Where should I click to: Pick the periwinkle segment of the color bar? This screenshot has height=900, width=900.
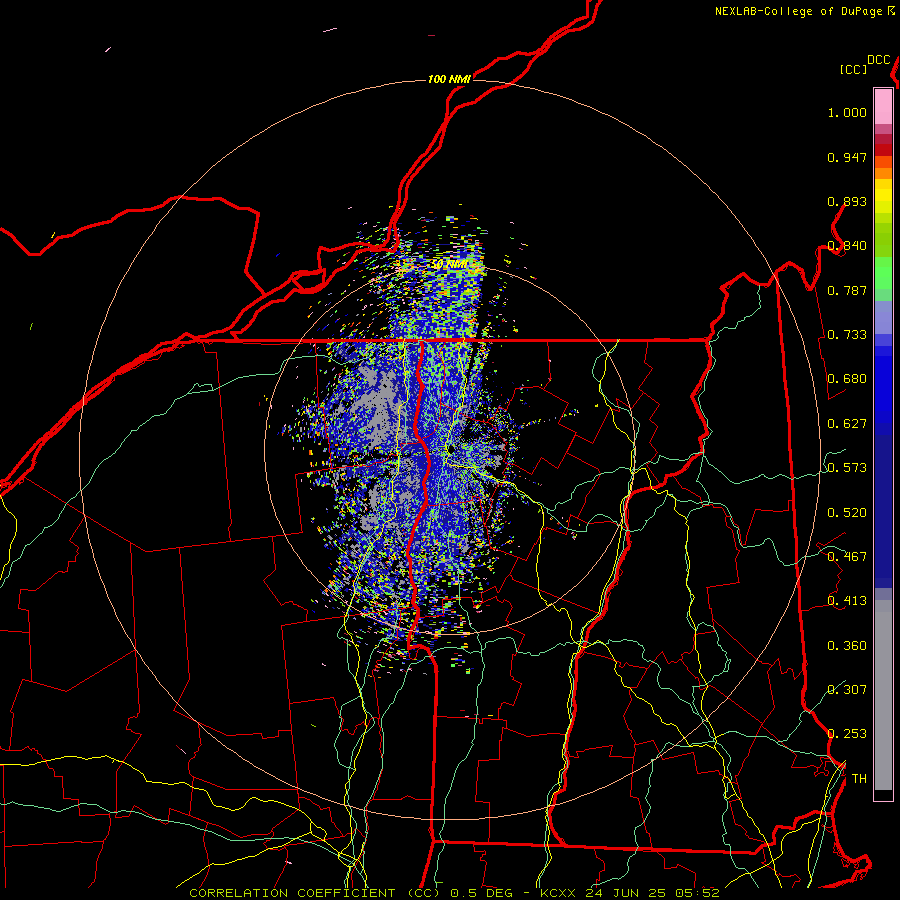pos(883,317)
